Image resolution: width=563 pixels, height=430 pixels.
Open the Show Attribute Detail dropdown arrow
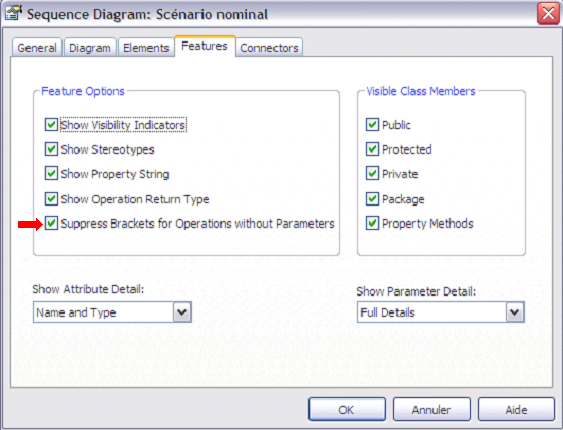(182, 312)
